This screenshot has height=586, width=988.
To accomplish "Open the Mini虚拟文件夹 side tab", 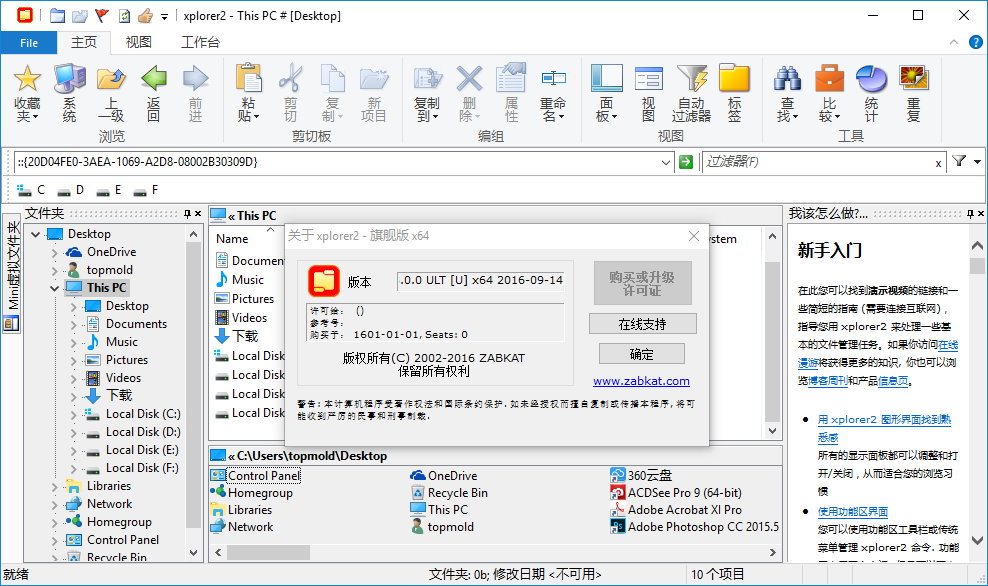I will click(x=12, y=272).
